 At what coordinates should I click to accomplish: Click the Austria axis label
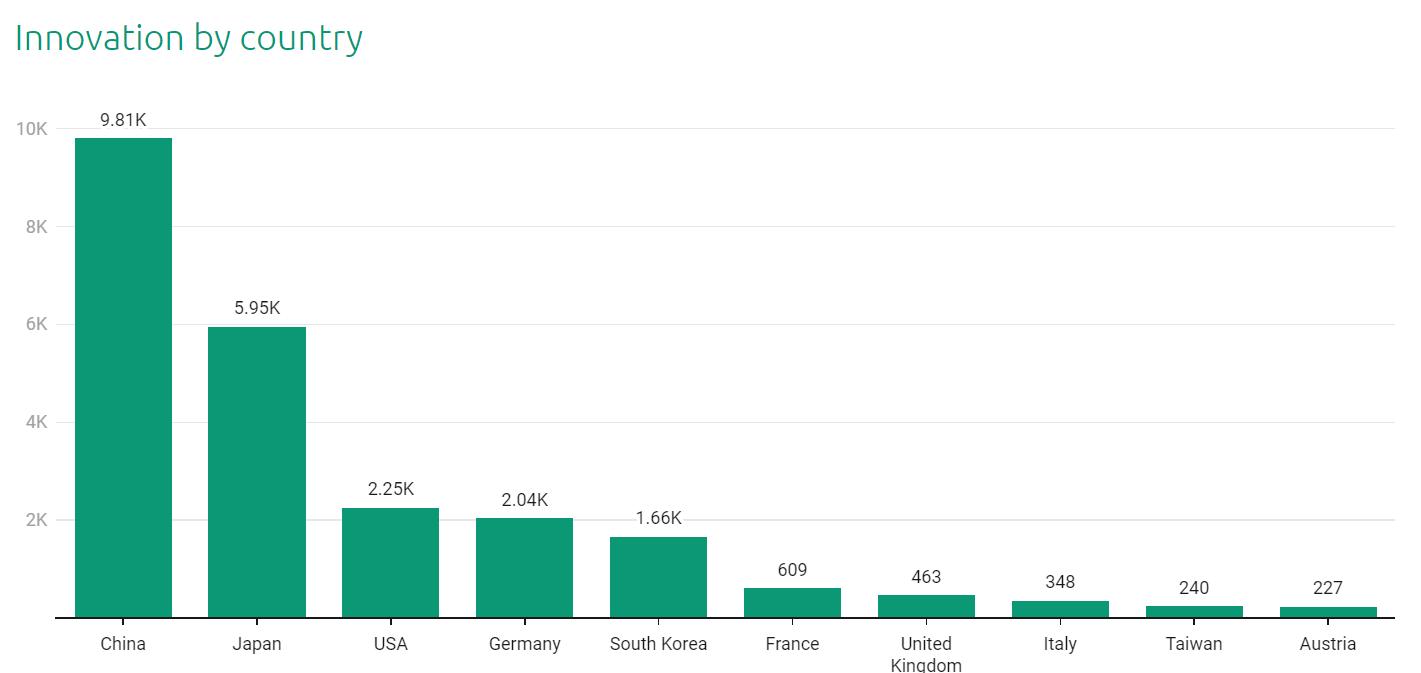click(x=1328, y=644)
